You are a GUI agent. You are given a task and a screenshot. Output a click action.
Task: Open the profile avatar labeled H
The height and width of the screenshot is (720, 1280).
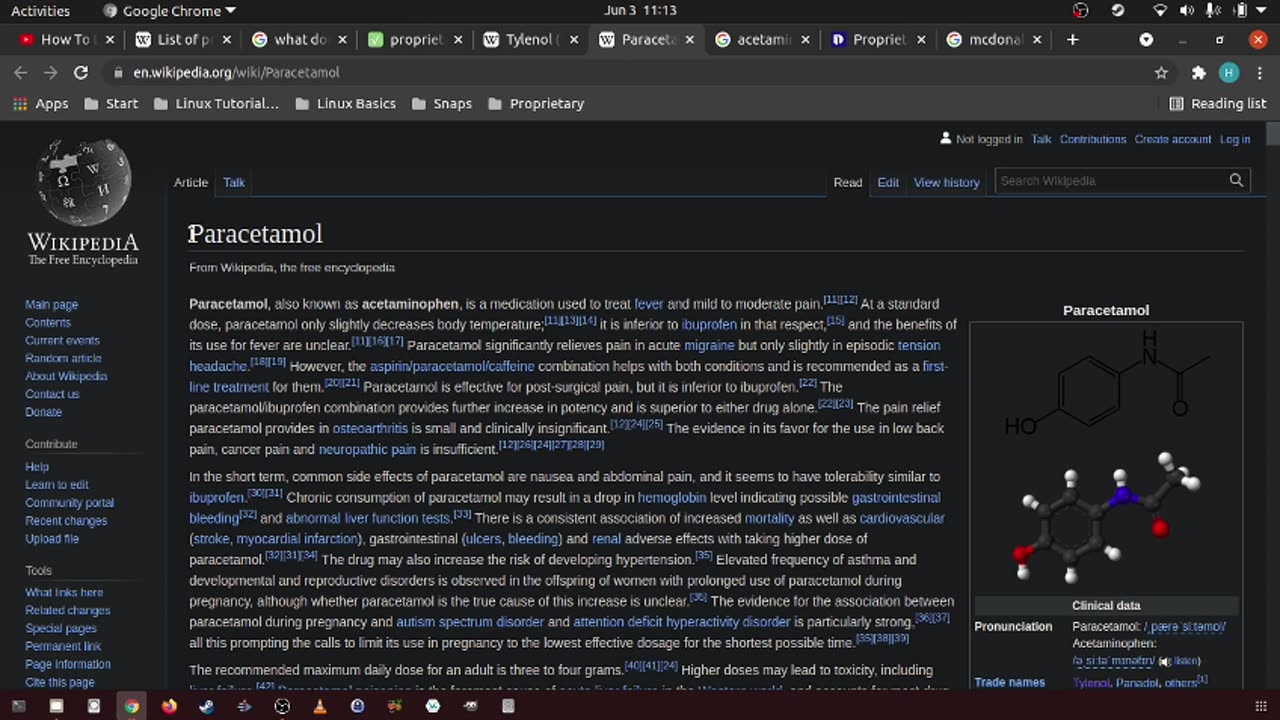coord(1229,72)
